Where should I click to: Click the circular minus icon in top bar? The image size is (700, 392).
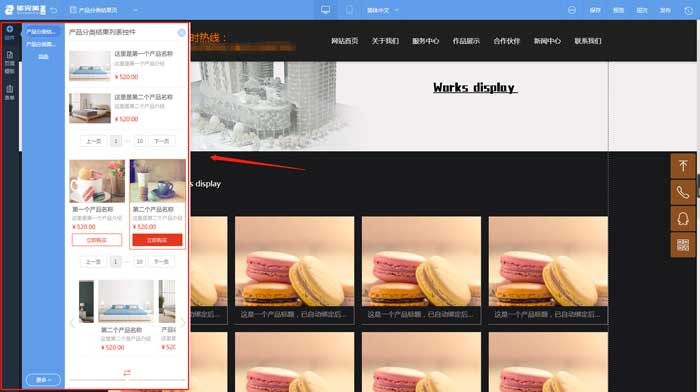[x=572, y=10]
